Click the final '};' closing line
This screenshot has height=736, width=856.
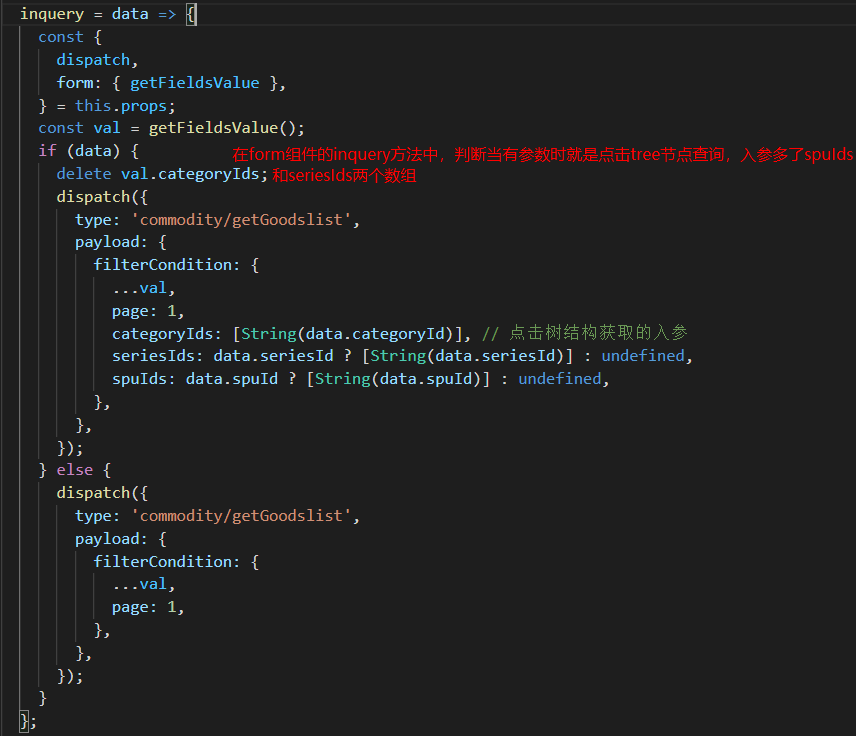(28, 721)
